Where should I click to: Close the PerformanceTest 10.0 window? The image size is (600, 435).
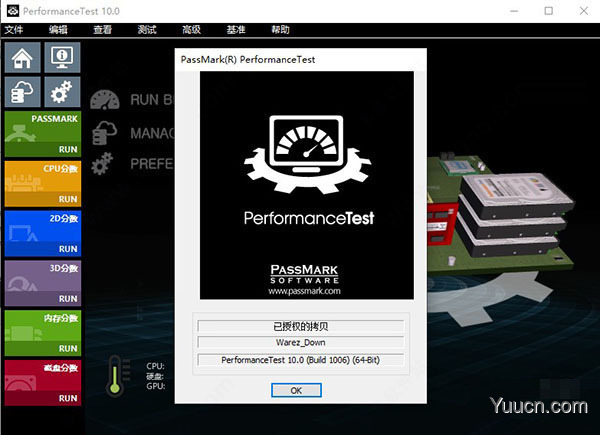click(584, 11)
